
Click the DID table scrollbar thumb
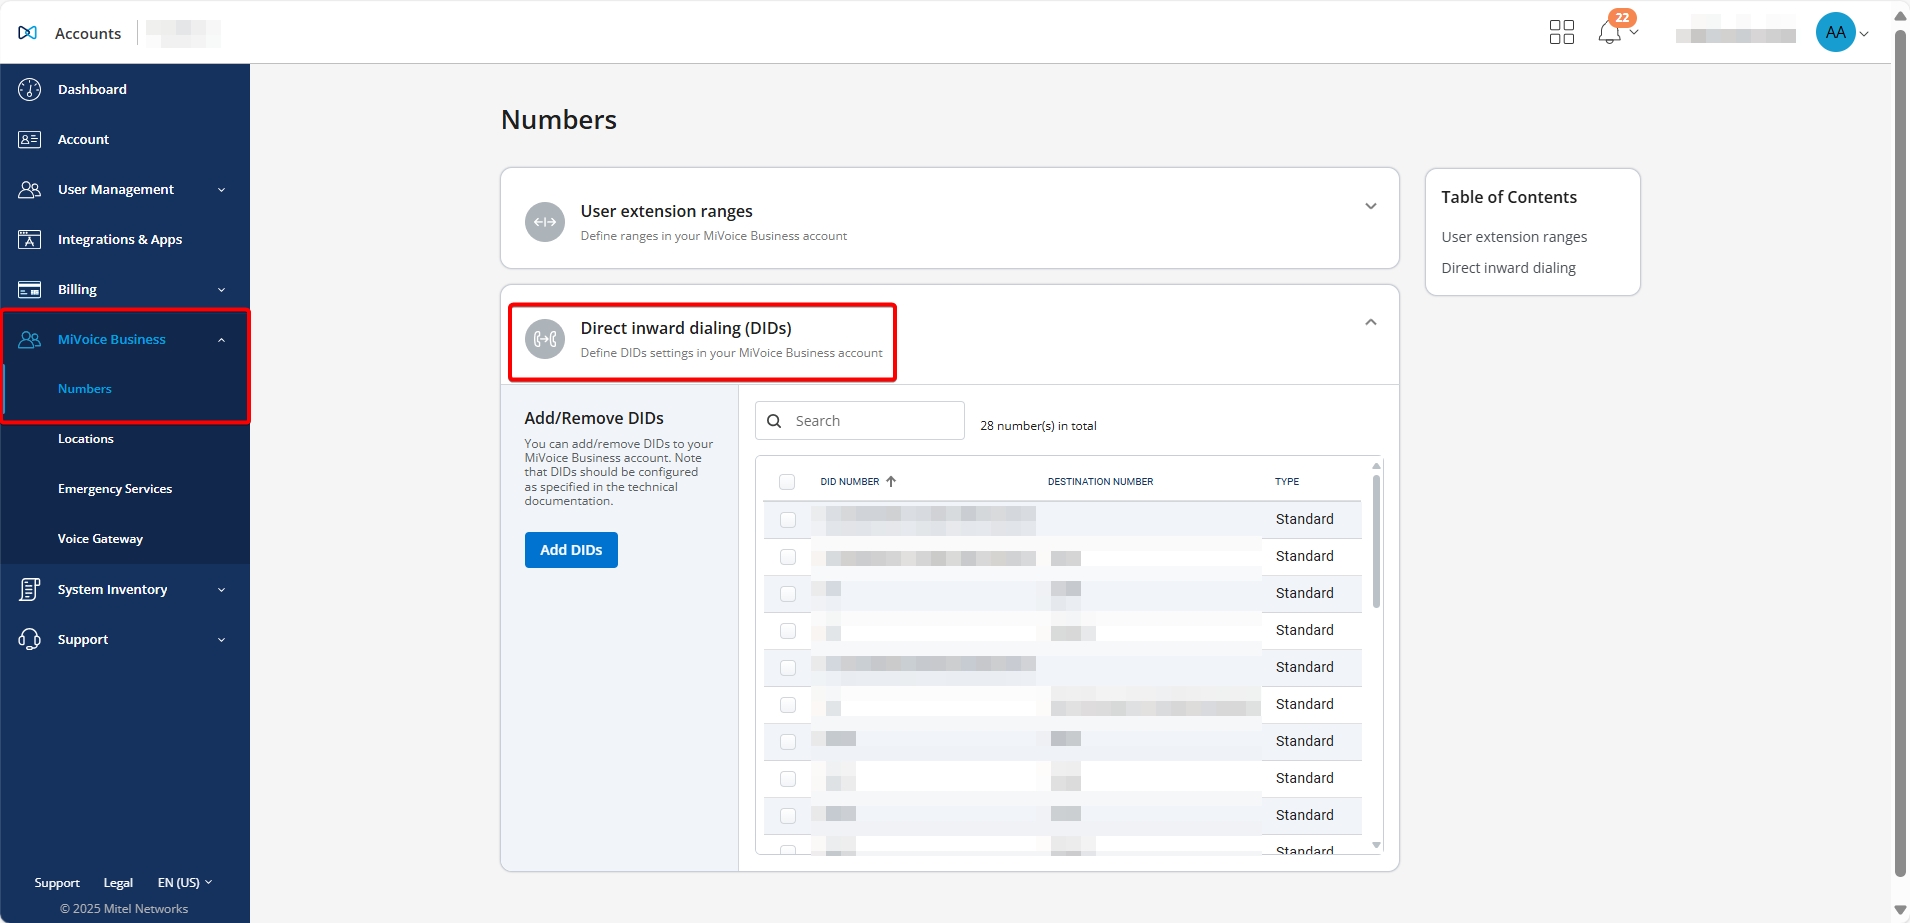coord(1376,541)
